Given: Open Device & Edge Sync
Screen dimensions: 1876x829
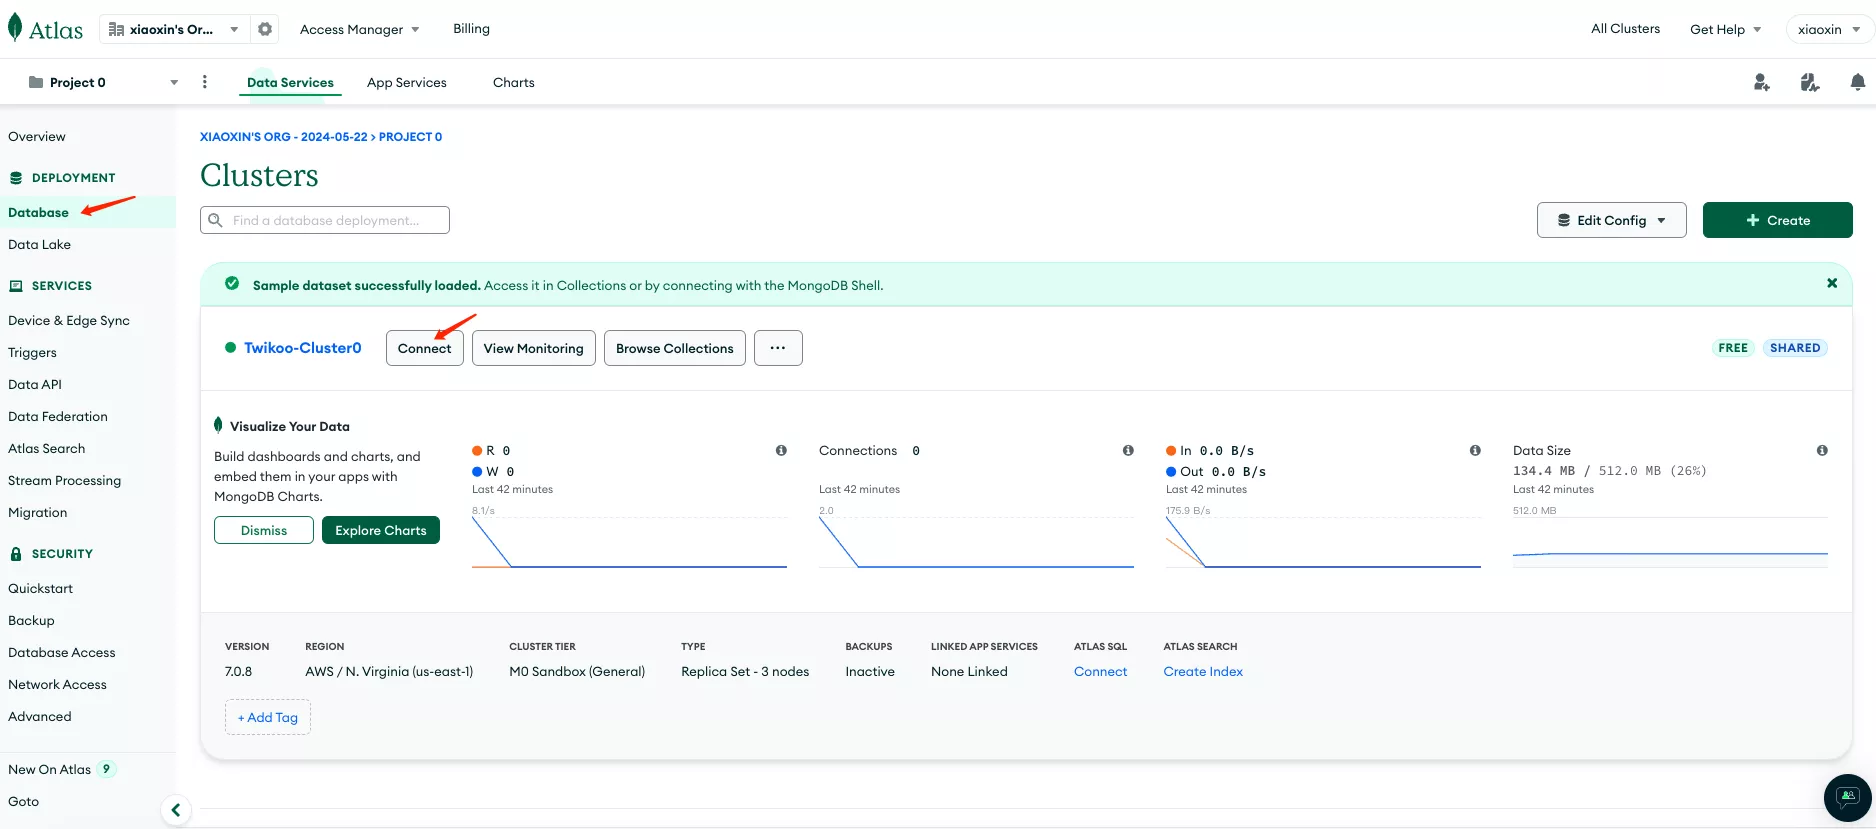Looking at the screenshot, I should click(69, 320).
